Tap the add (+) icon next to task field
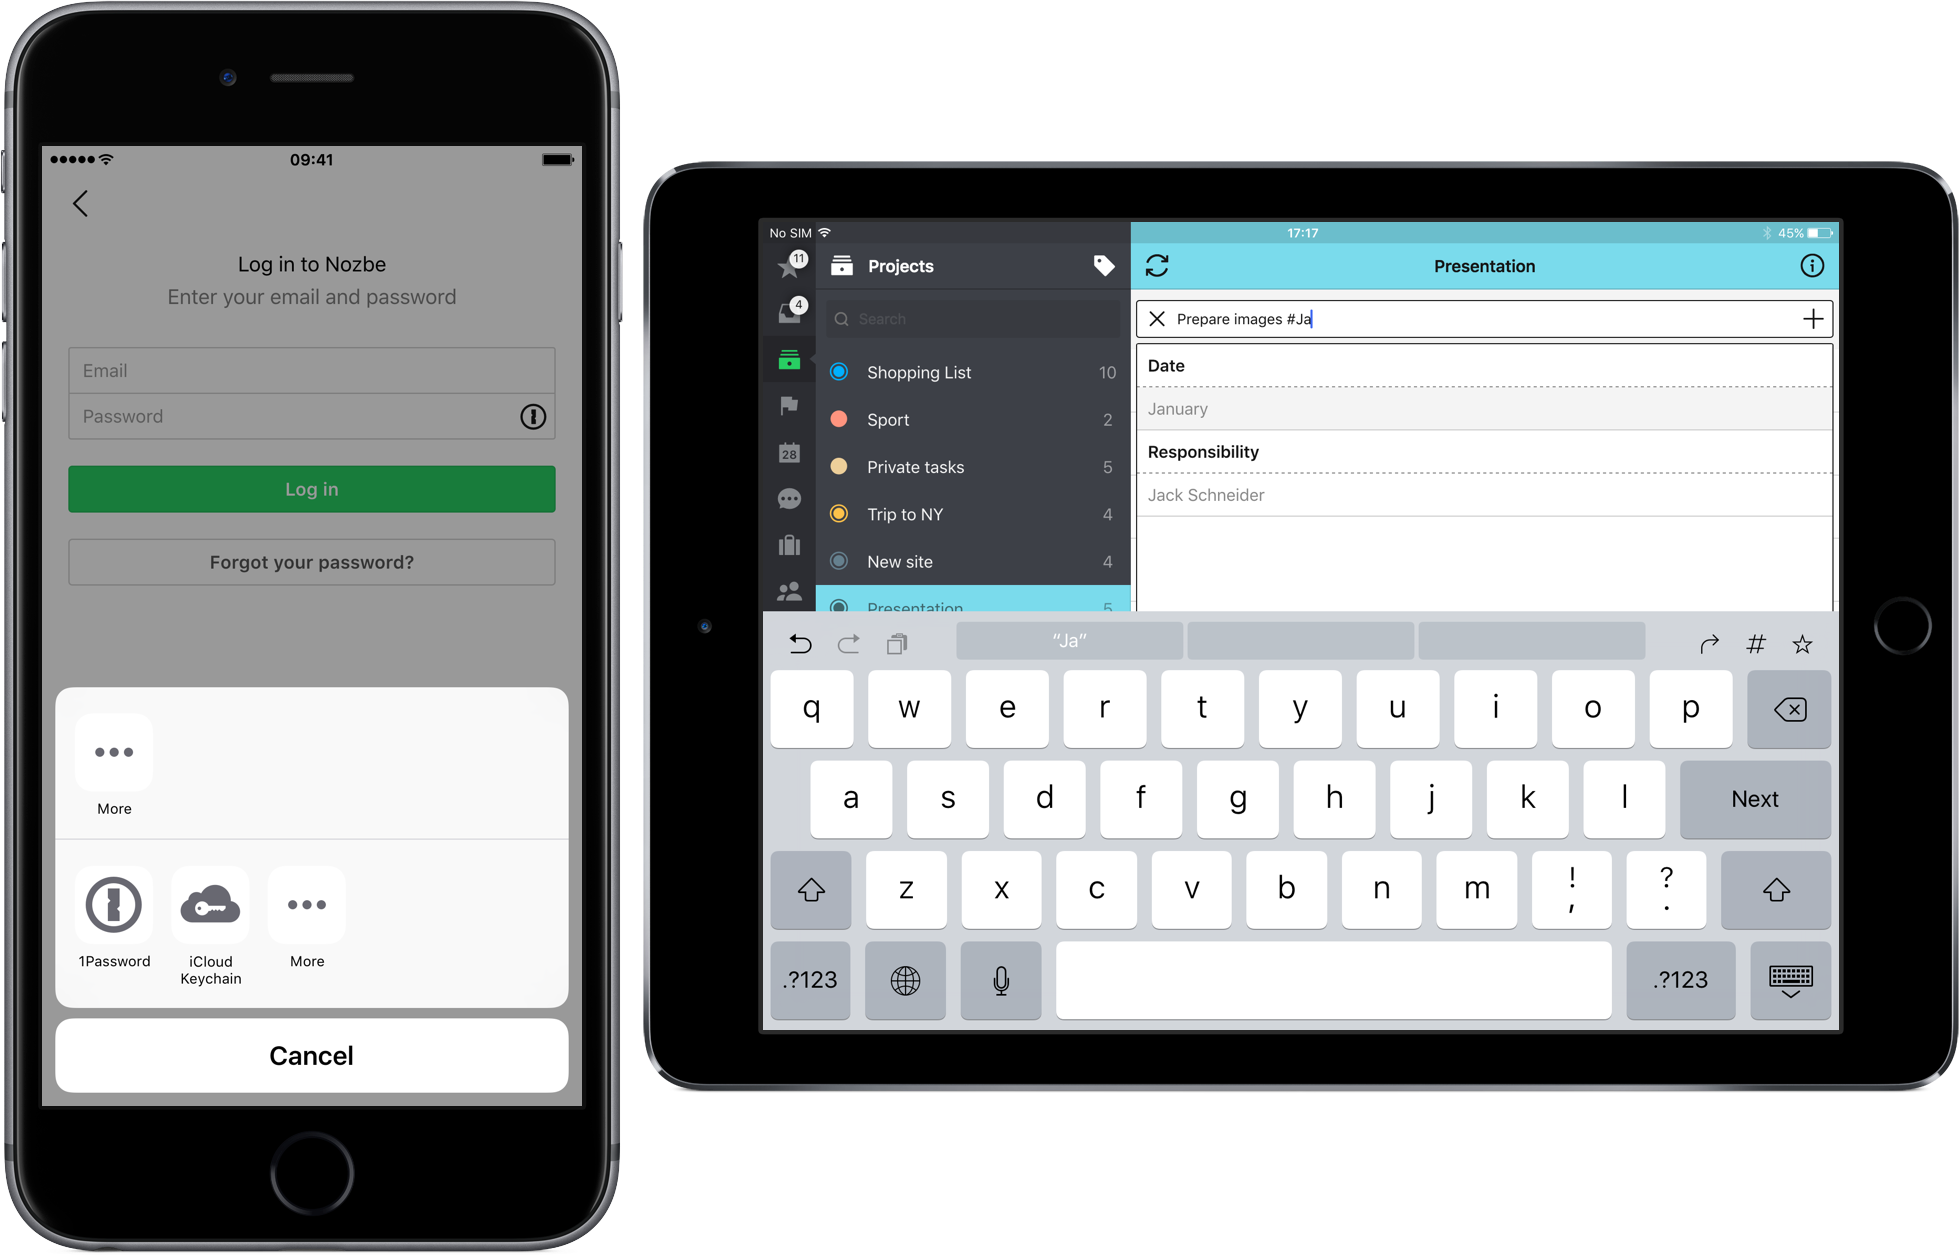The height and width of the screenshot is (1255, 1959). [x=1811, y=318]
